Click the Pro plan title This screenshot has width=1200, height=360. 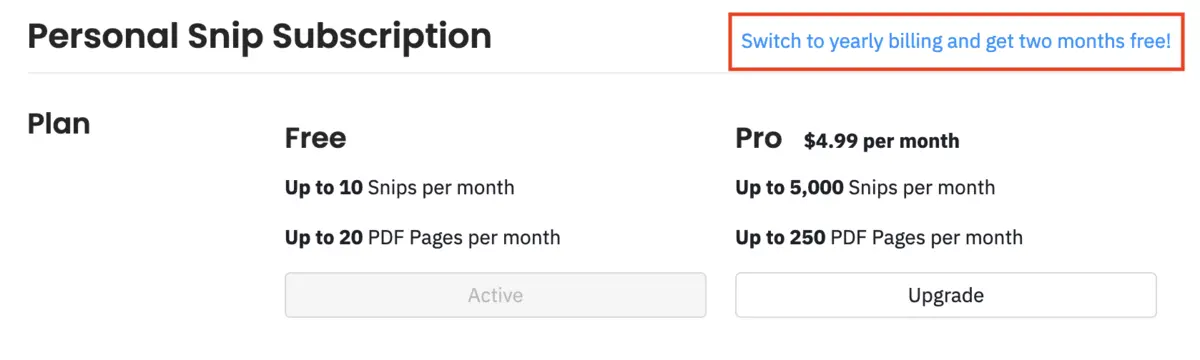[759, 137]
